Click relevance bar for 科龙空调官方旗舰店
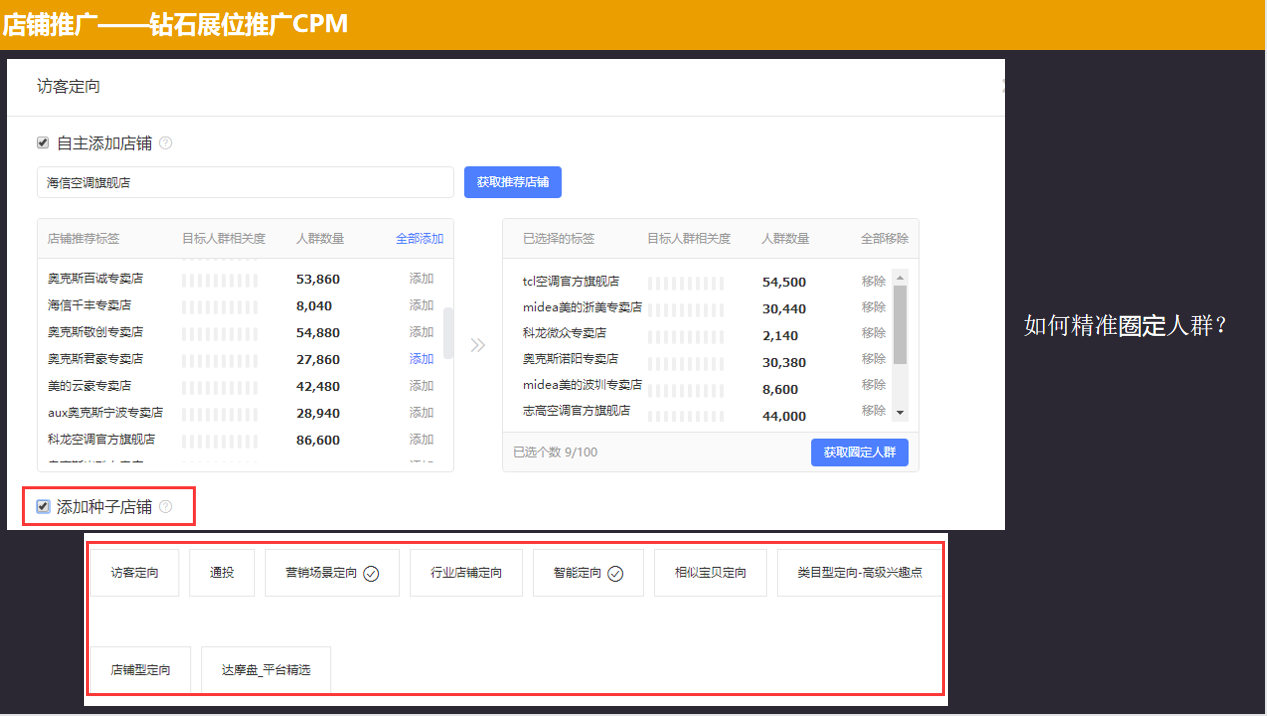Screen dimensions: 1267x716 pos(219,440)
